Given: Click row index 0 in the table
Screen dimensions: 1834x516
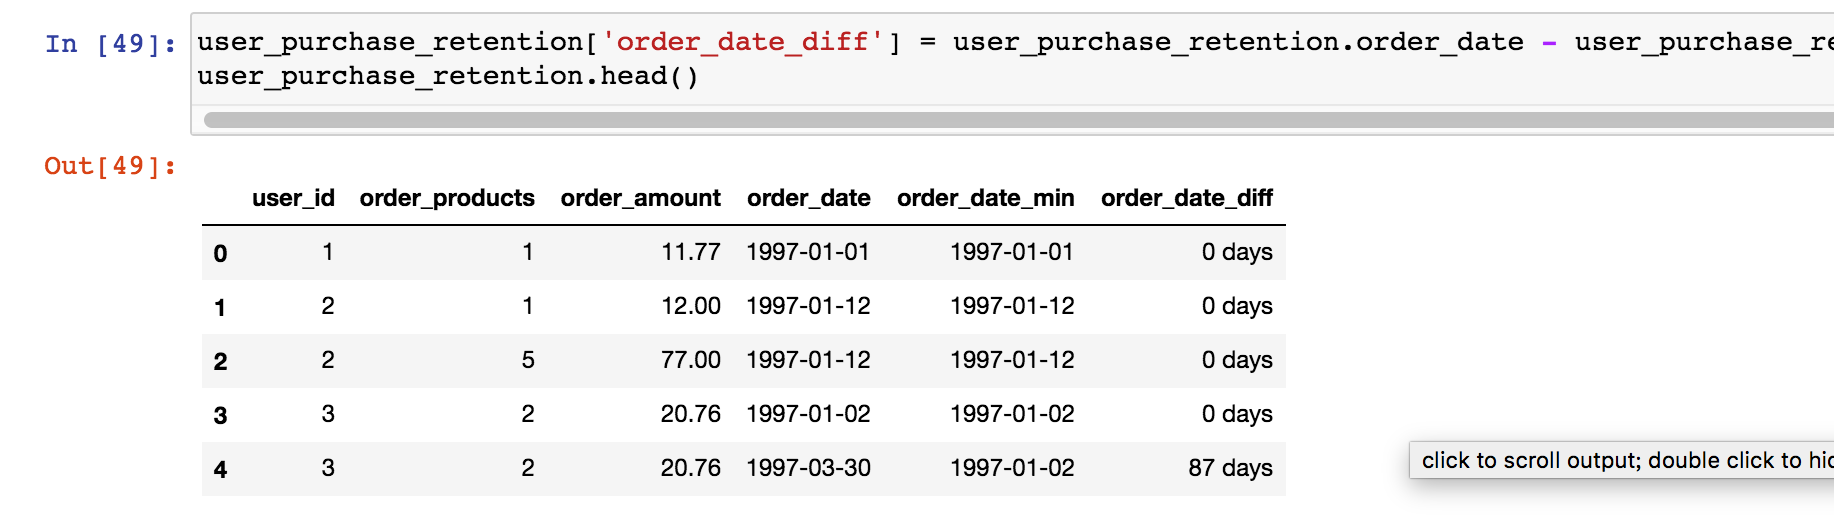Looking at the screenshot, I should coord(220,254).
